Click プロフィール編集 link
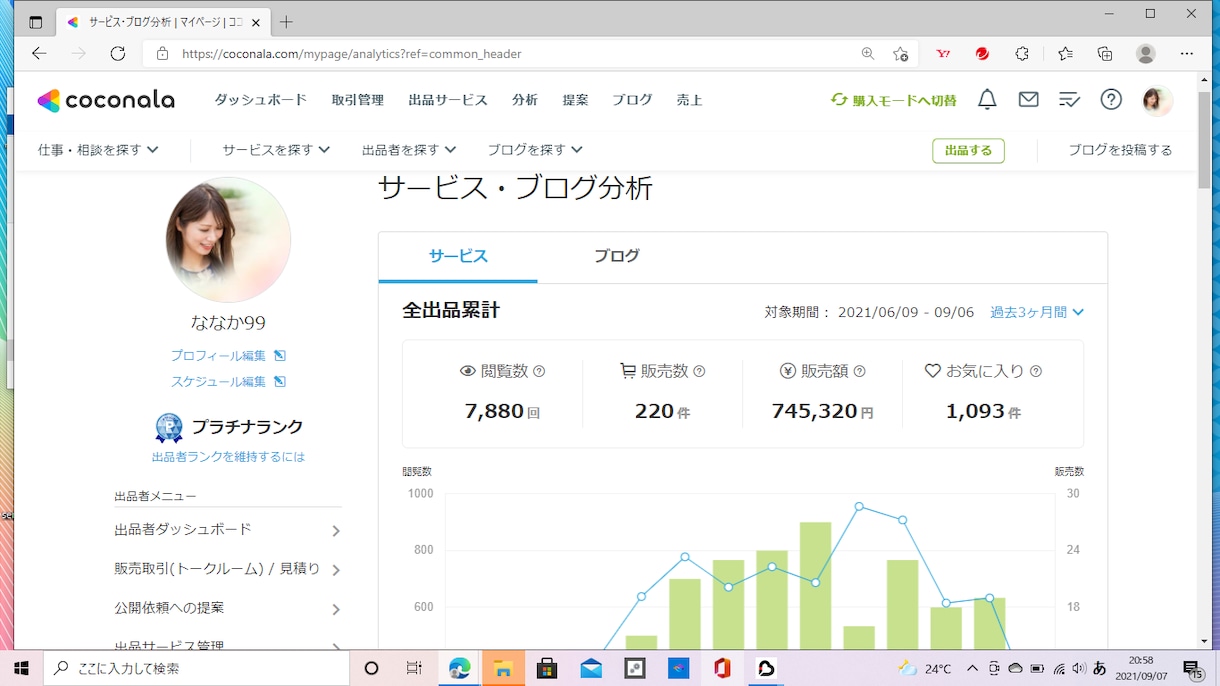 [x=228, y=356]
